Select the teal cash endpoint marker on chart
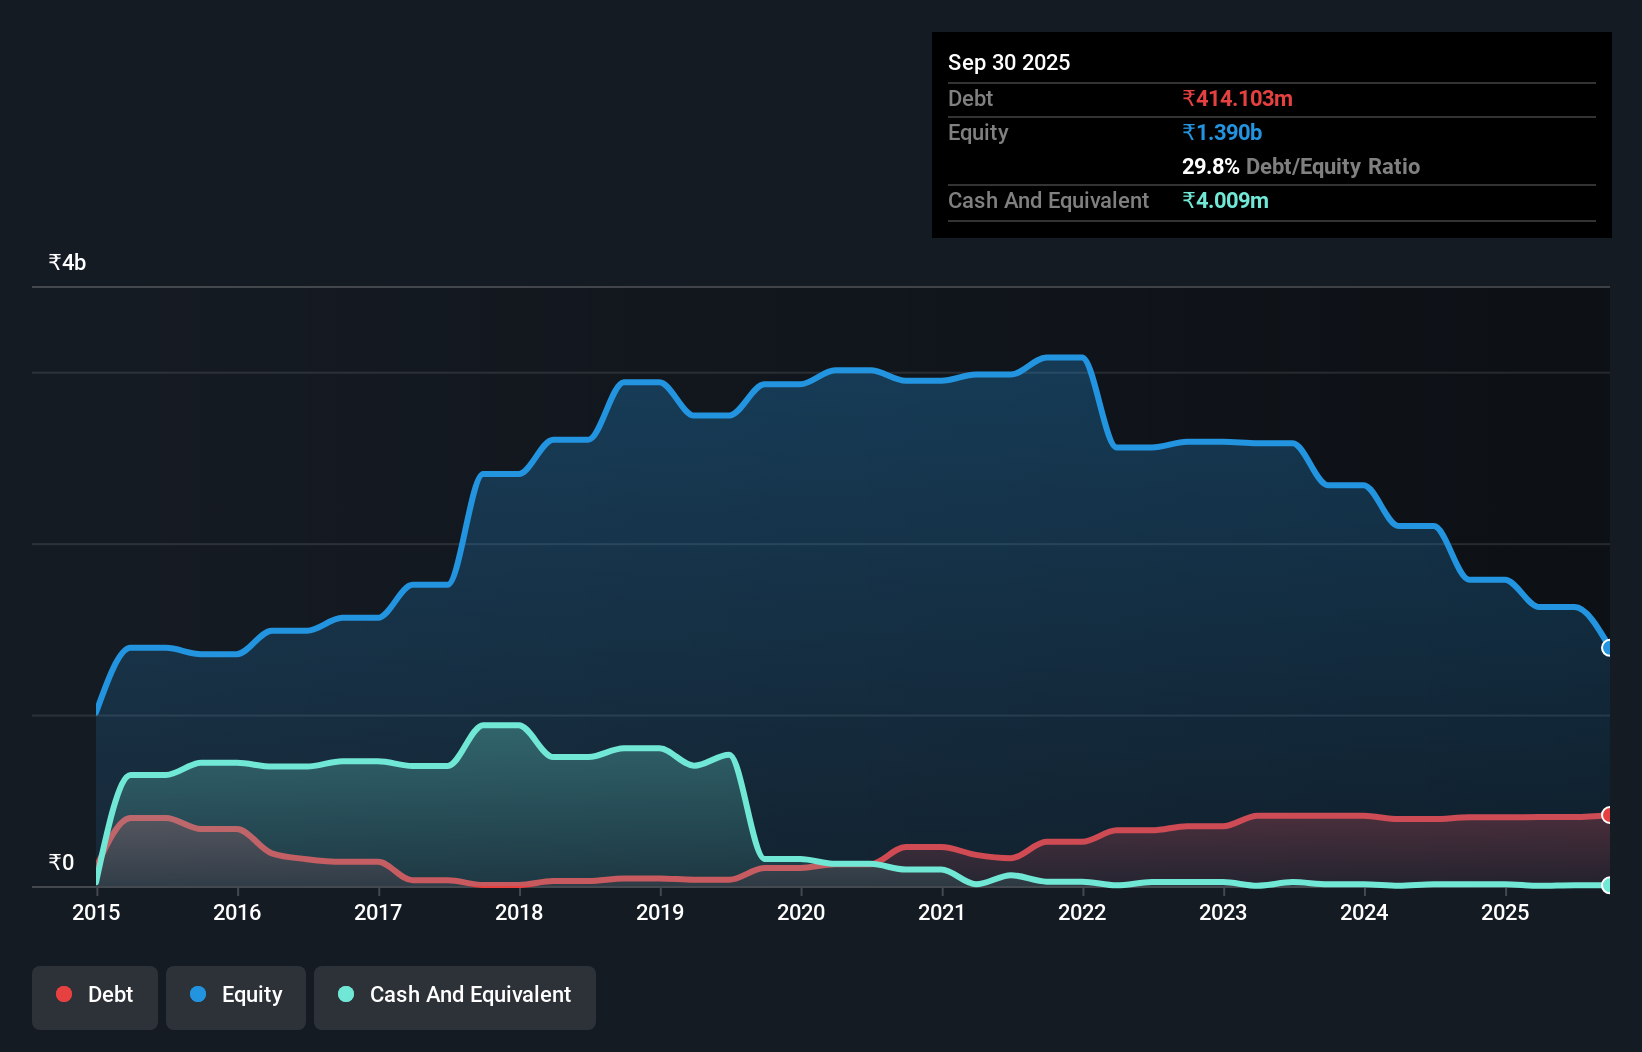Screen dimensions: 1642x1052 (x=1608, y=885)
